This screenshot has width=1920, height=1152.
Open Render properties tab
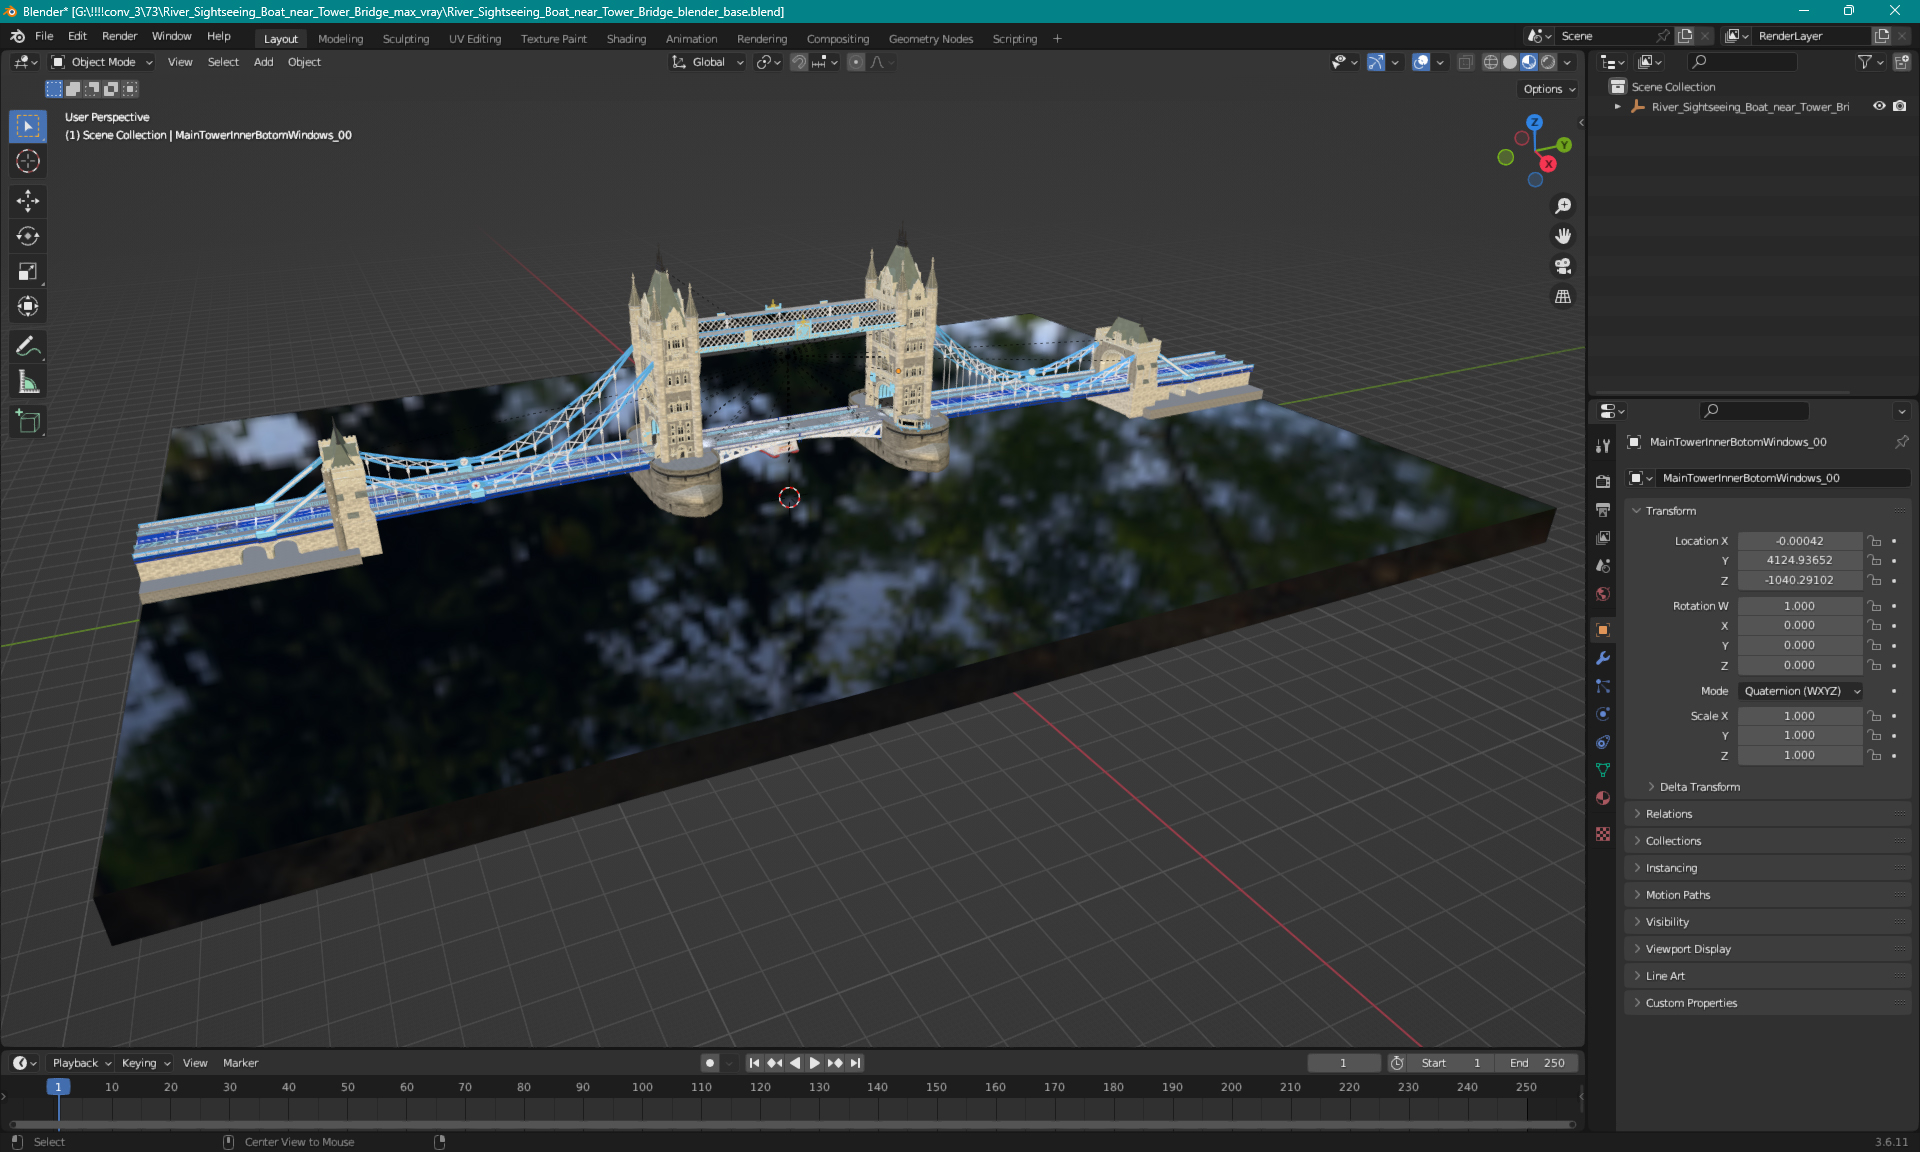click(x=1603, y=481)
